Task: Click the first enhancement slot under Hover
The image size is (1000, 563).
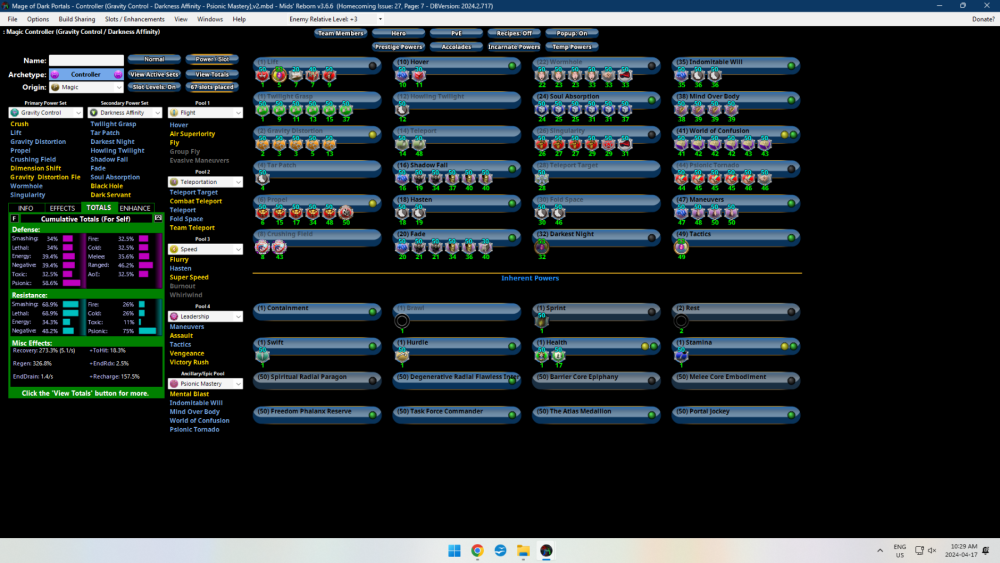Action: 403,75
